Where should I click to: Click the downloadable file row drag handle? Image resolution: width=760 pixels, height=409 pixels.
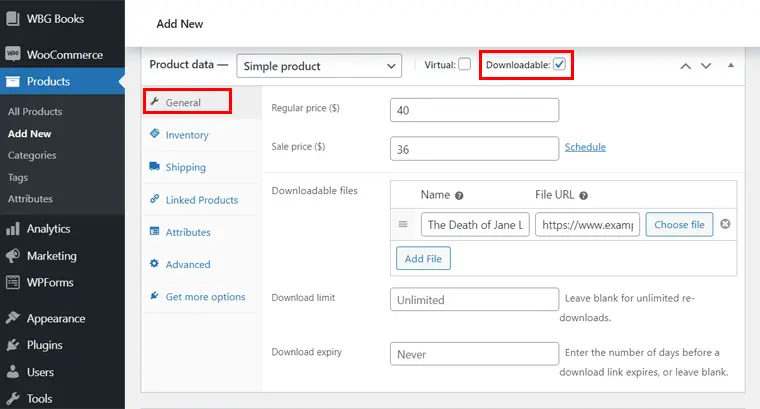pos(403,224)
